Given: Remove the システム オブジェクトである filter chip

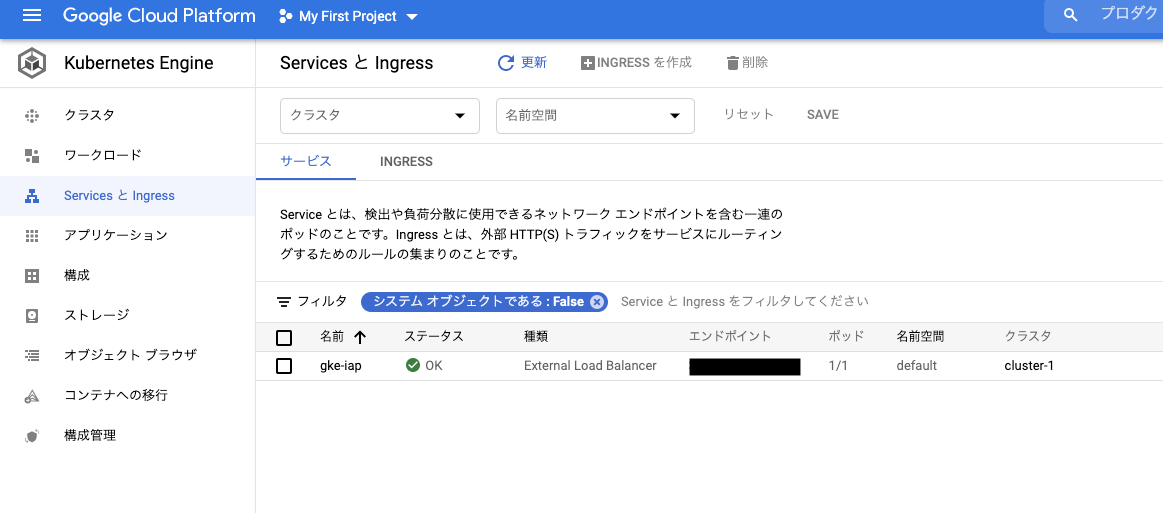Looking at the screenshot, I should (x=596, y=302).
